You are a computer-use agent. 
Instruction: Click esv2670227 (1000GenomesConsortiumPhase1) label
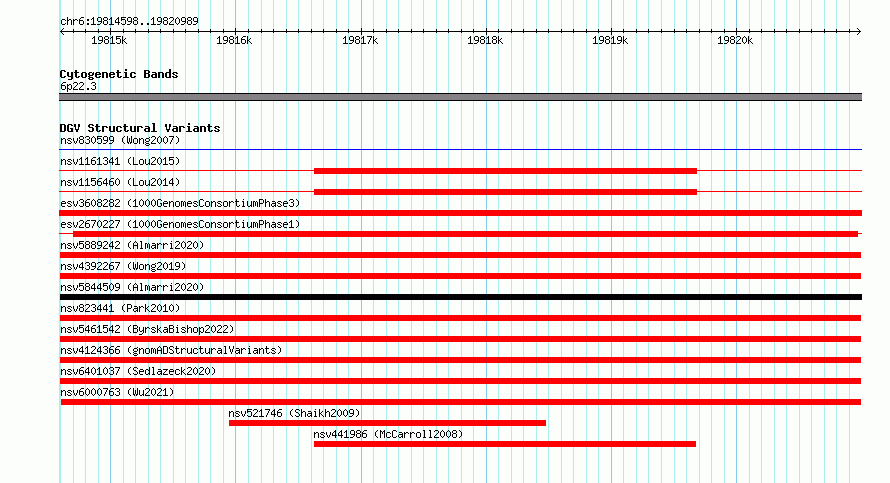pyautogui.click(x=180, y=224)
